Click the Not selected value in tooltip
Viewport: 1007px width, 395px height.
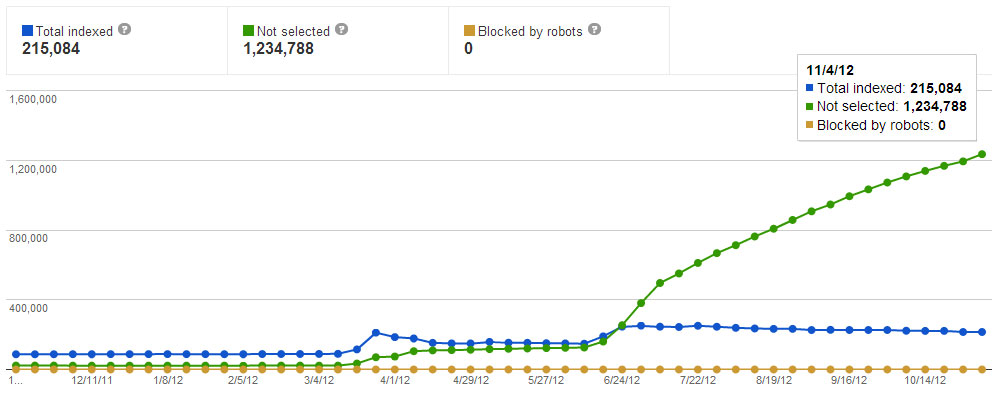click(x=935, y=107)
